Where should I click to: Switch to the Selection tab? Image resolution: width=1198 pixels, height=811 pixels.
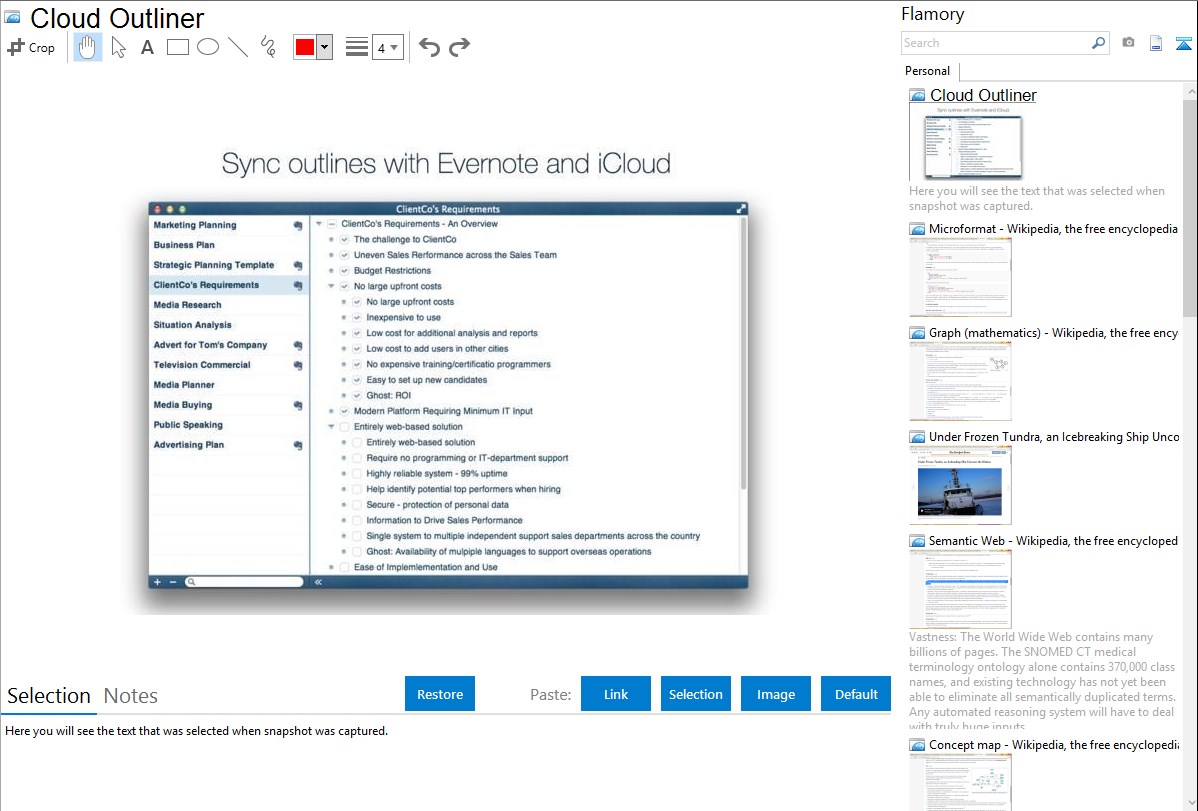click(x=49, y=696)
